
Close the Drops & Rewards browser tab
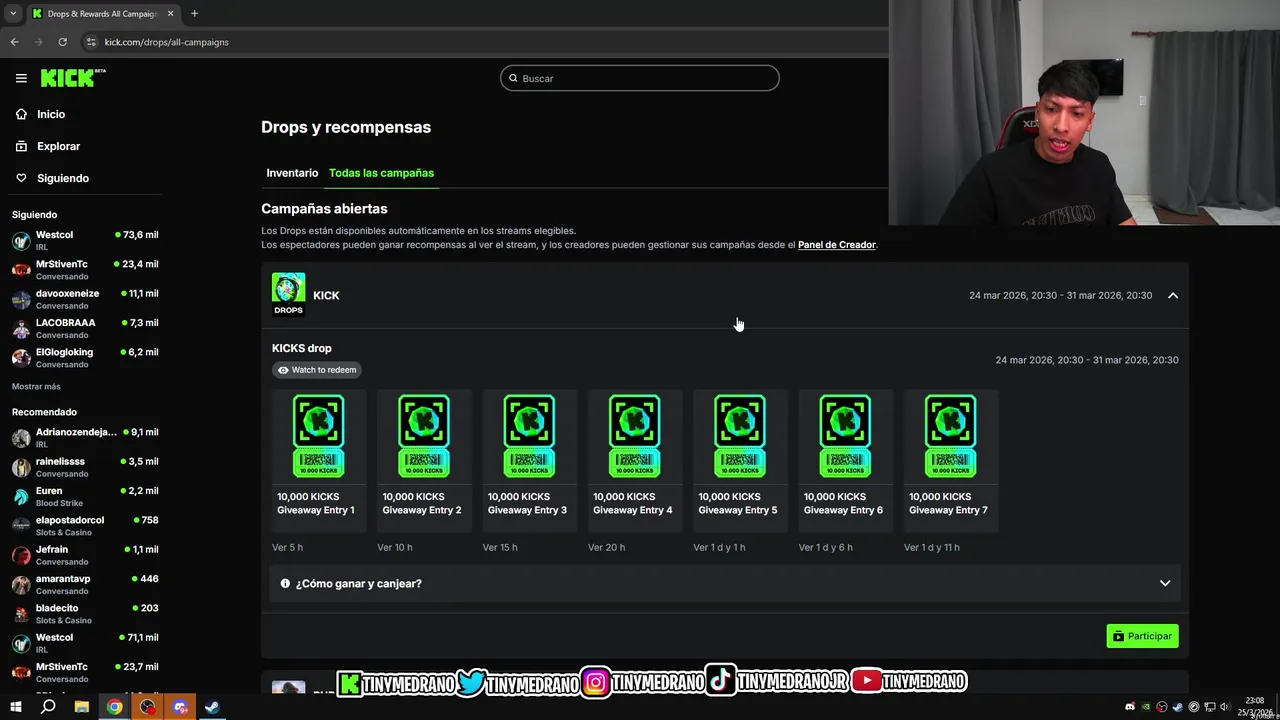click(x=170, y=13)
